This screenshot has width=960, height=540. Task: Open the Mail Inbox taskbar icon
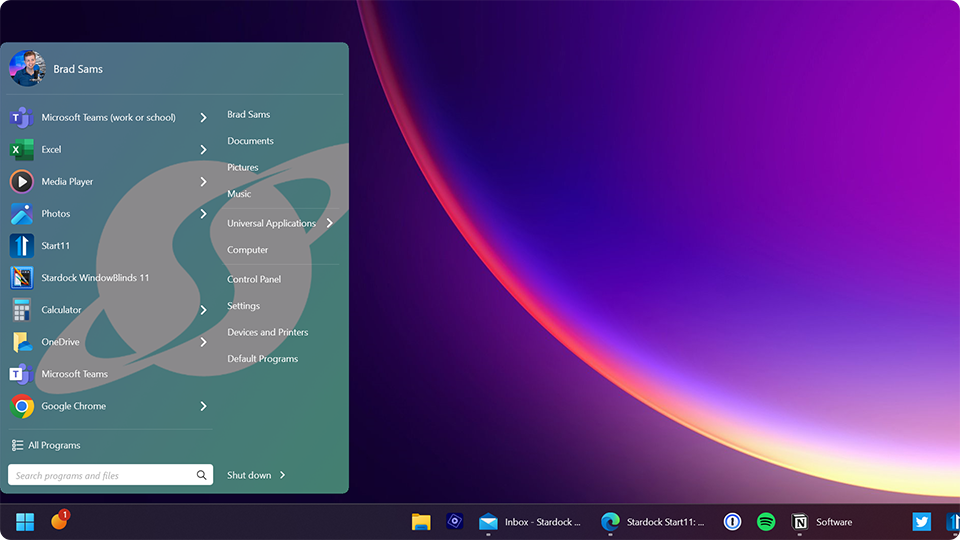(x=488, y=522)
